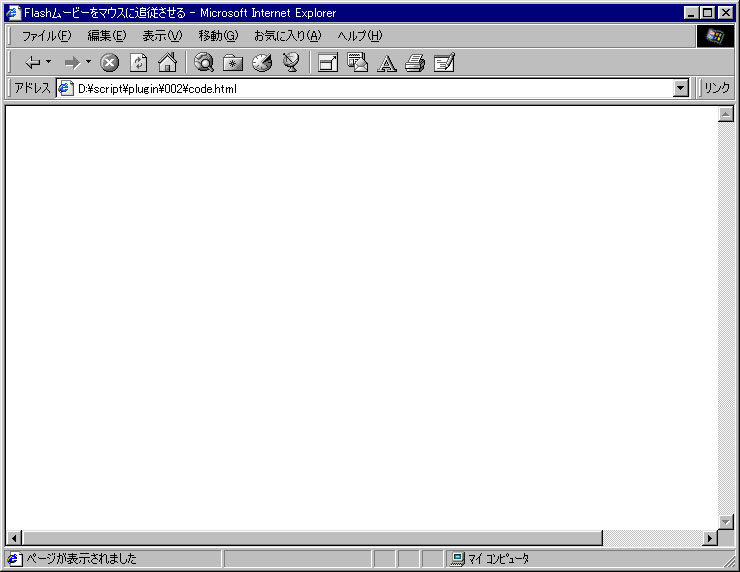
Task: Go back with the Back arrow button
Action: 32,62
